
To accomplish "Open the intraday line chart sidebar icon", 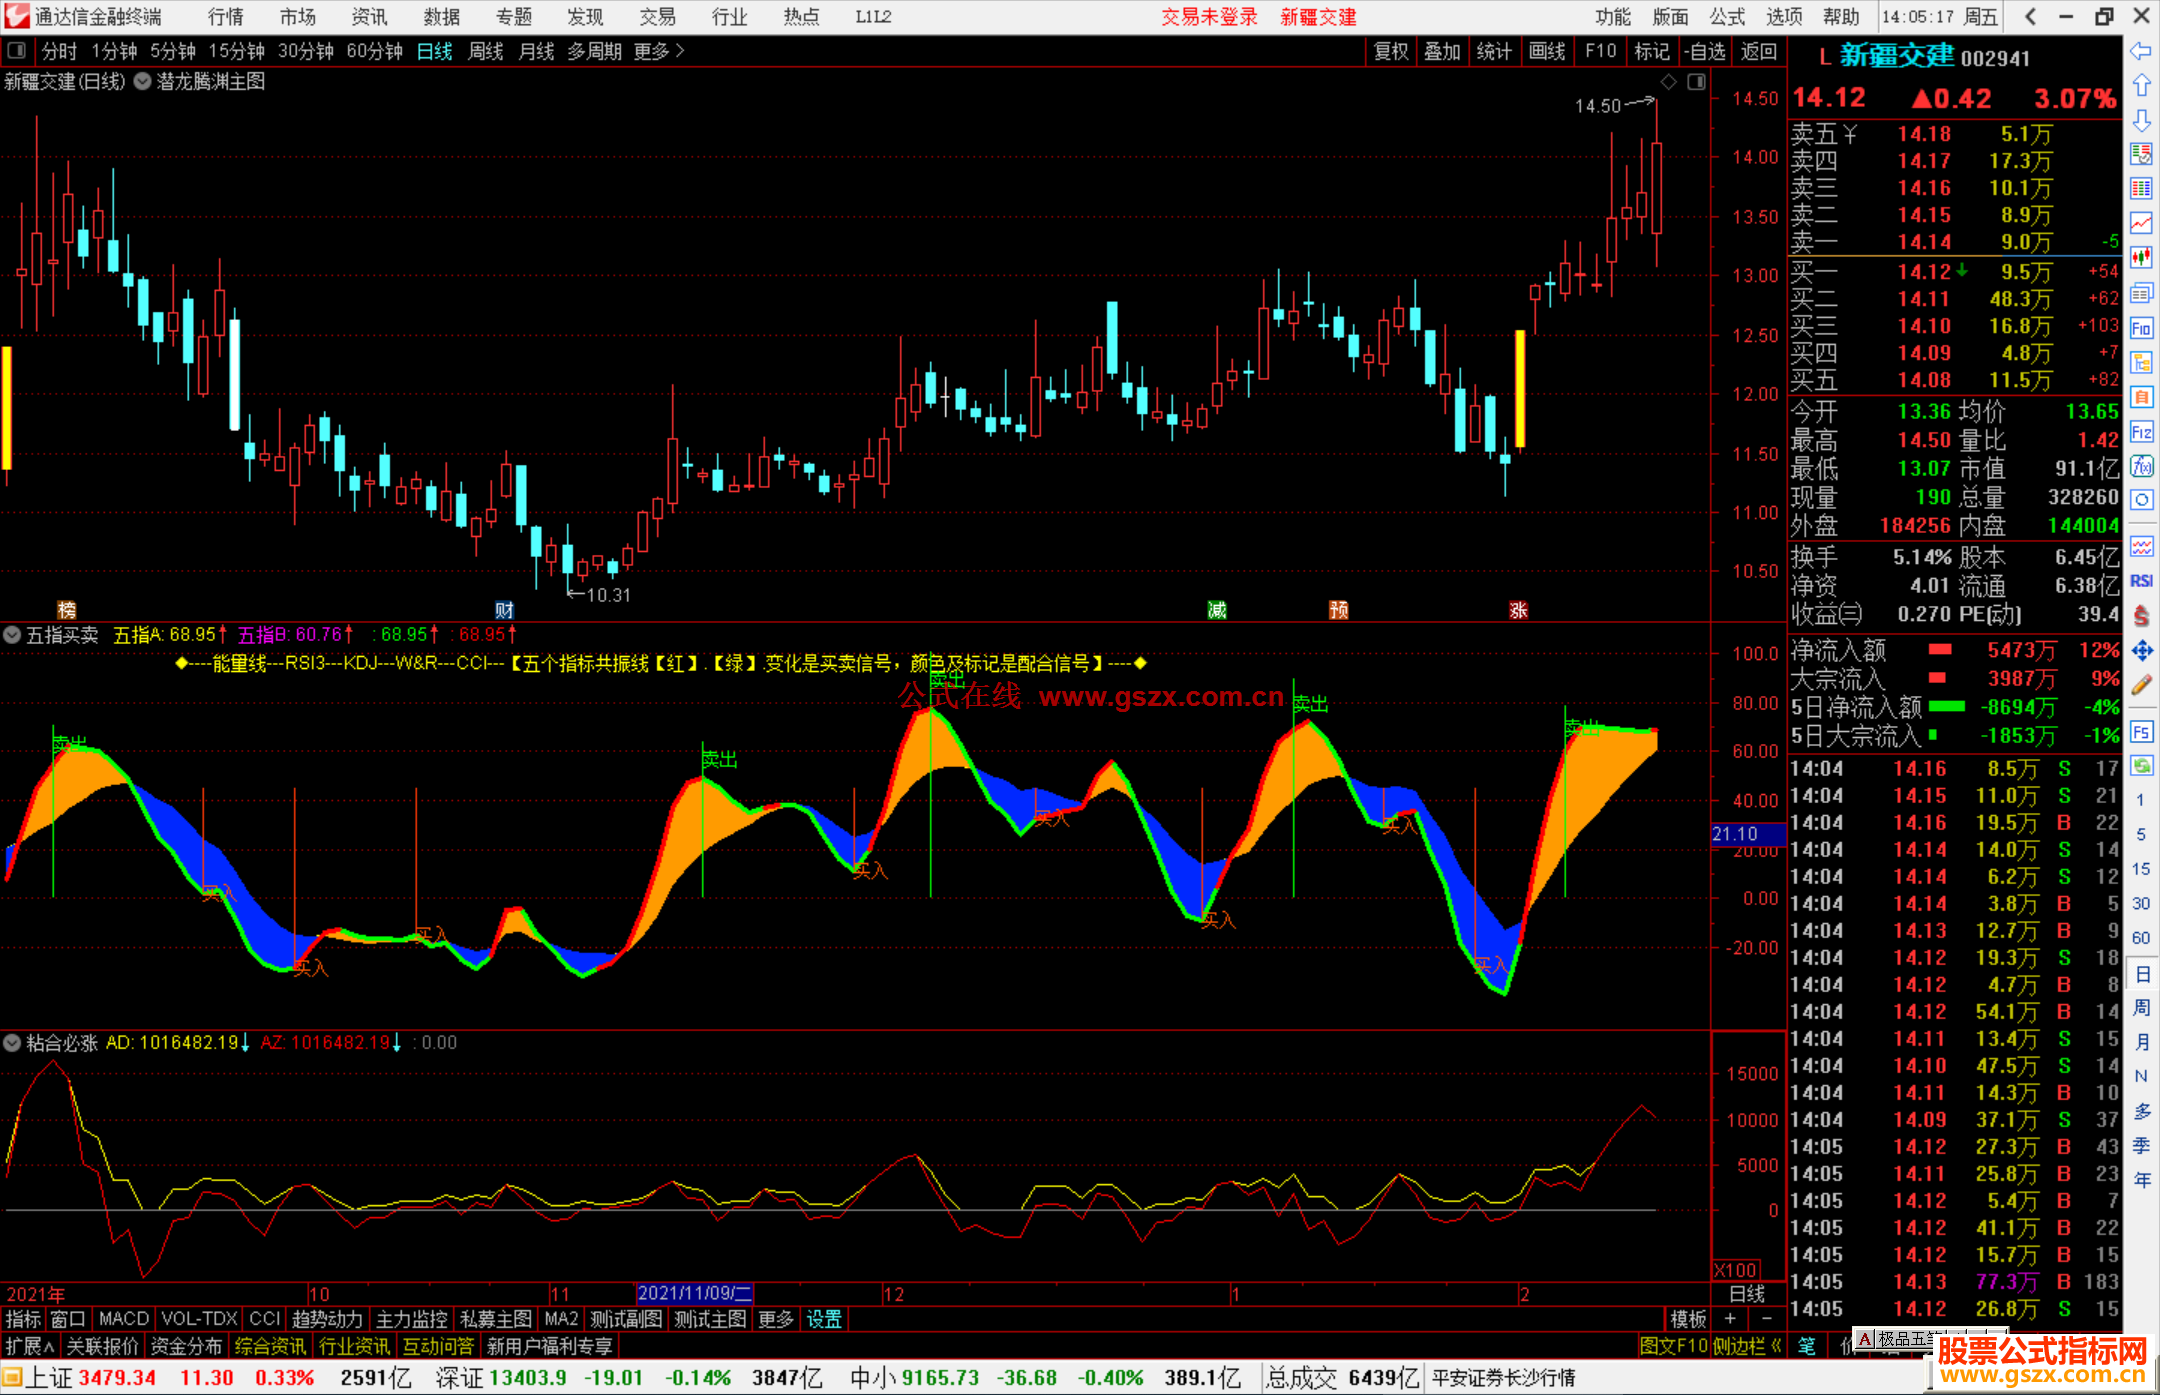I will click(2141, 223).
